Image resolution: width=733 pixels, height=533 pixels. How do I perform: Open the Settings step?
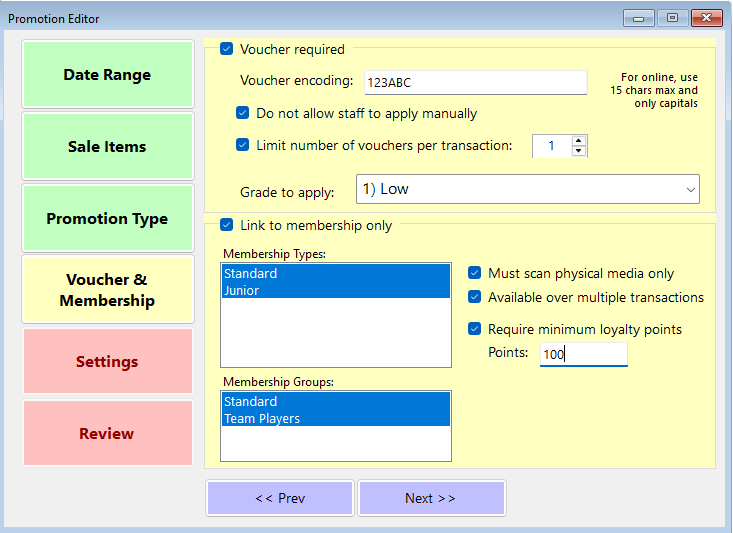(107, 362)
